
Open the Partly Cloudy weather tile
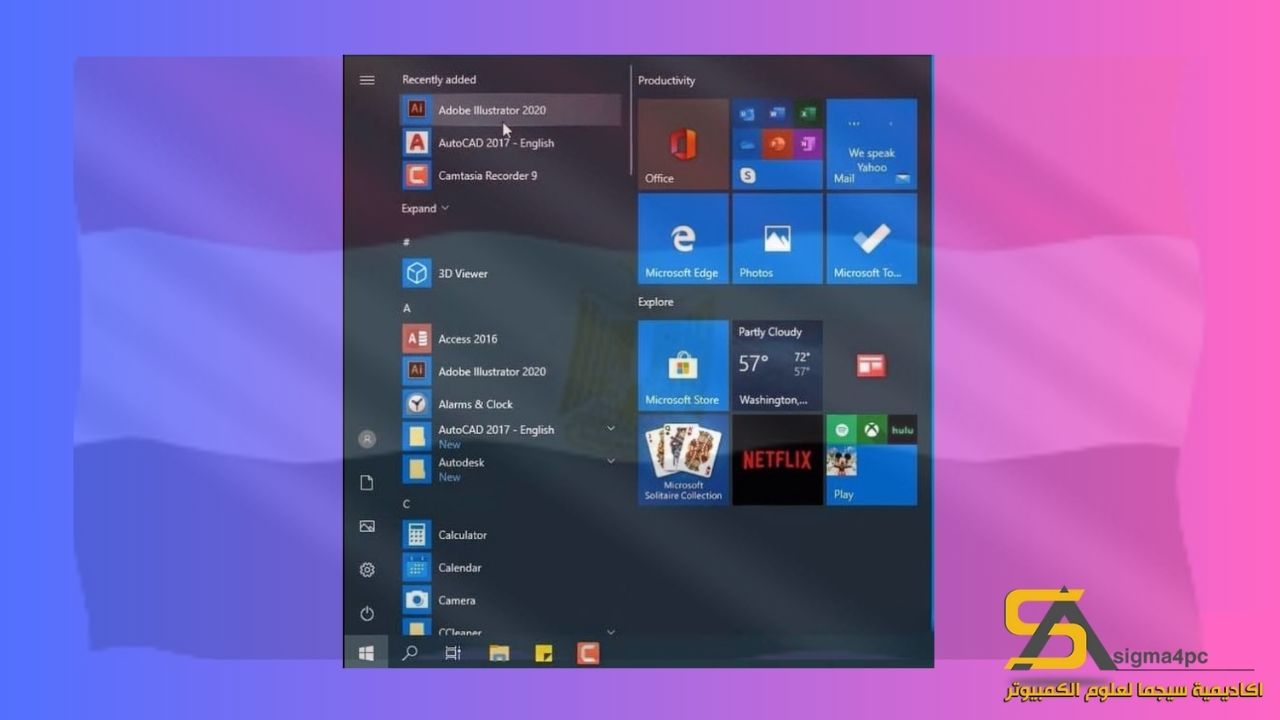pyautogui.click(x=777, y=366)
